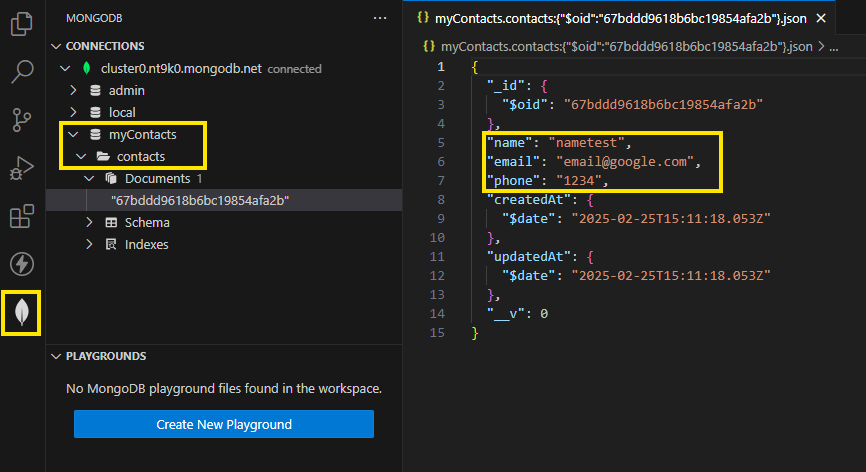Select the Indexes row label

(x=146, y=245)
